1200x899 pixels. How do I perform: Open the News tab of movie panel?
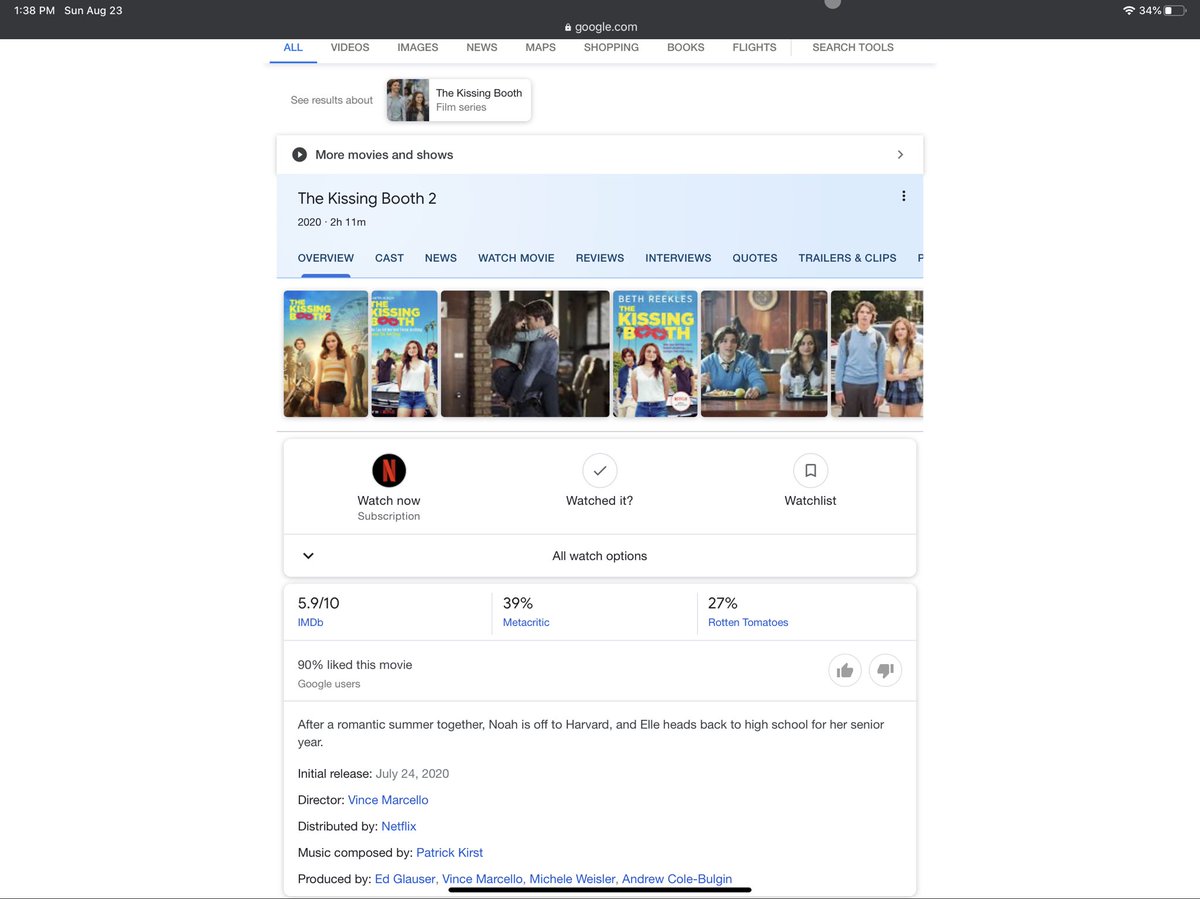tap(441, 258)
